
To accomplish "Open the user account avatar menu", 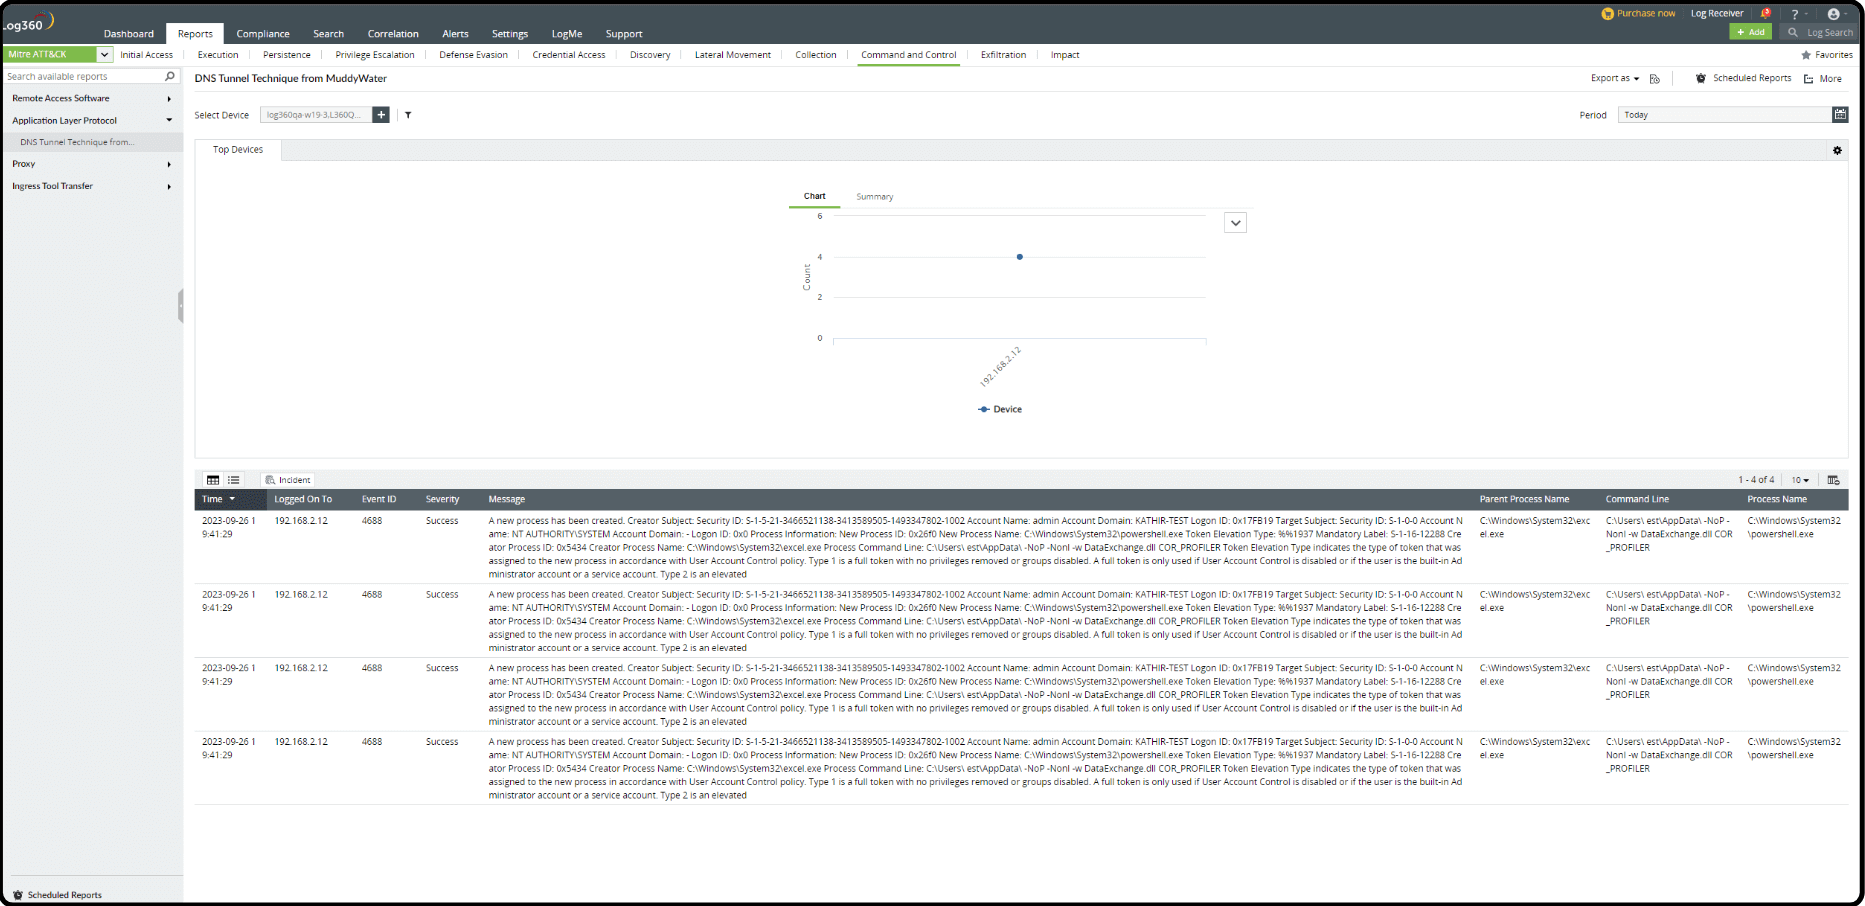I will 1833,14.
